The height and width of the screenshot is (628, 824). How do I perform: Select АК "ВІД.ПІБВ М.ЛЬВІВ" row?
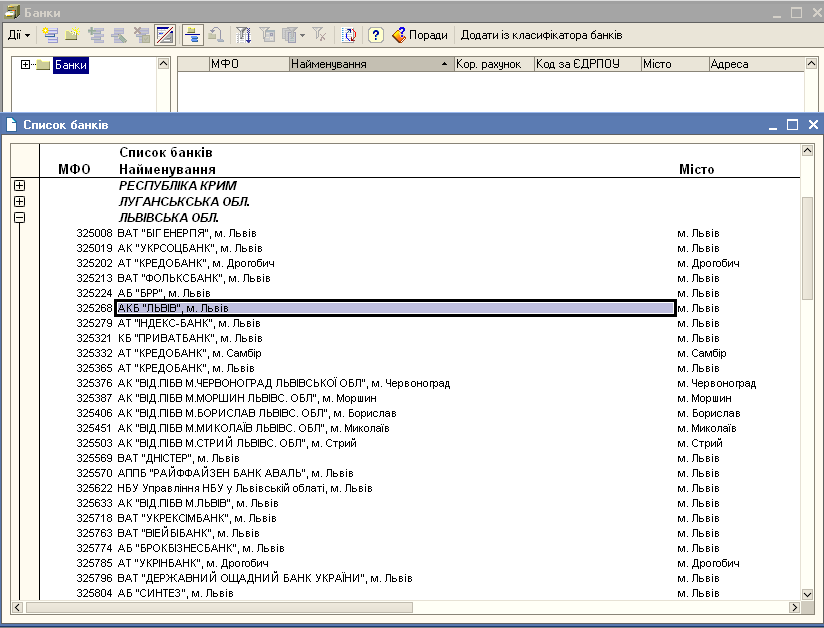coord(419,503)
